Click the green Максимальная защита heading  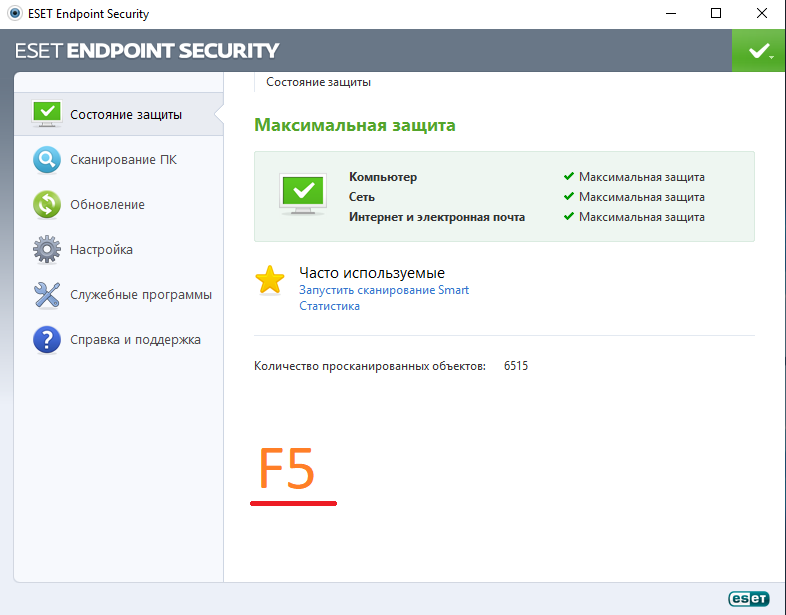click(x=355, y=125)
